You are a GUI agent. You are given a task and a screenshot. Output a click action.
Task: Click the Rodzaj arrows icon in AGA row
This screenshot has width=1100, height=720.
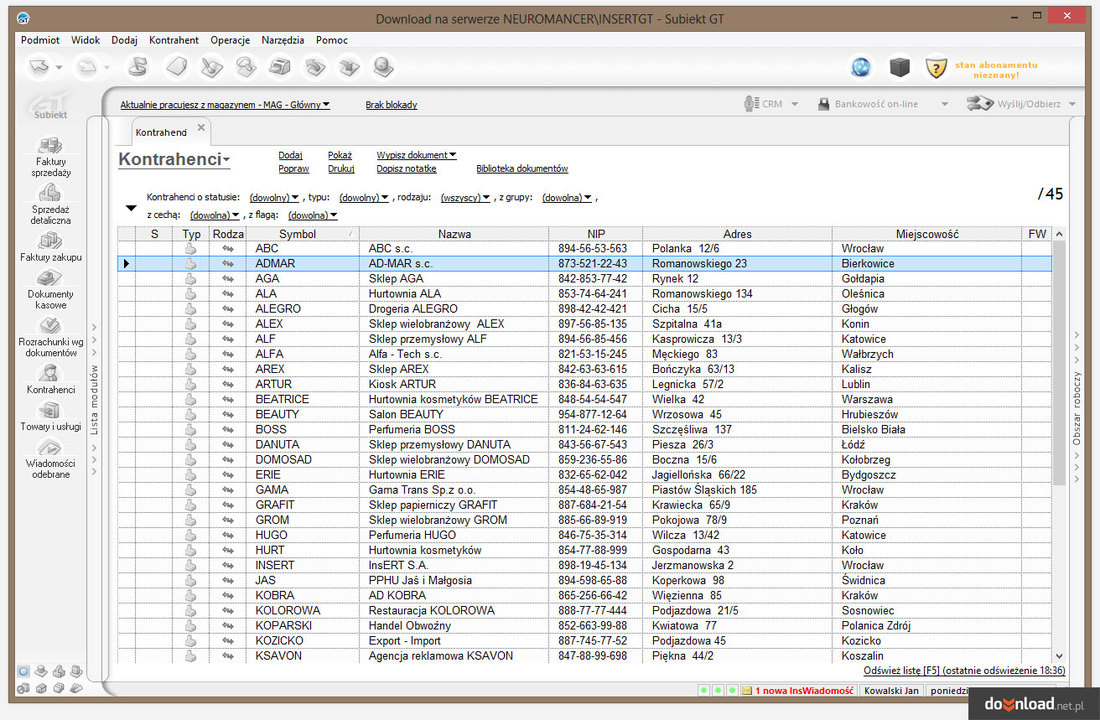pyautogui.click(x=228, y=279)
